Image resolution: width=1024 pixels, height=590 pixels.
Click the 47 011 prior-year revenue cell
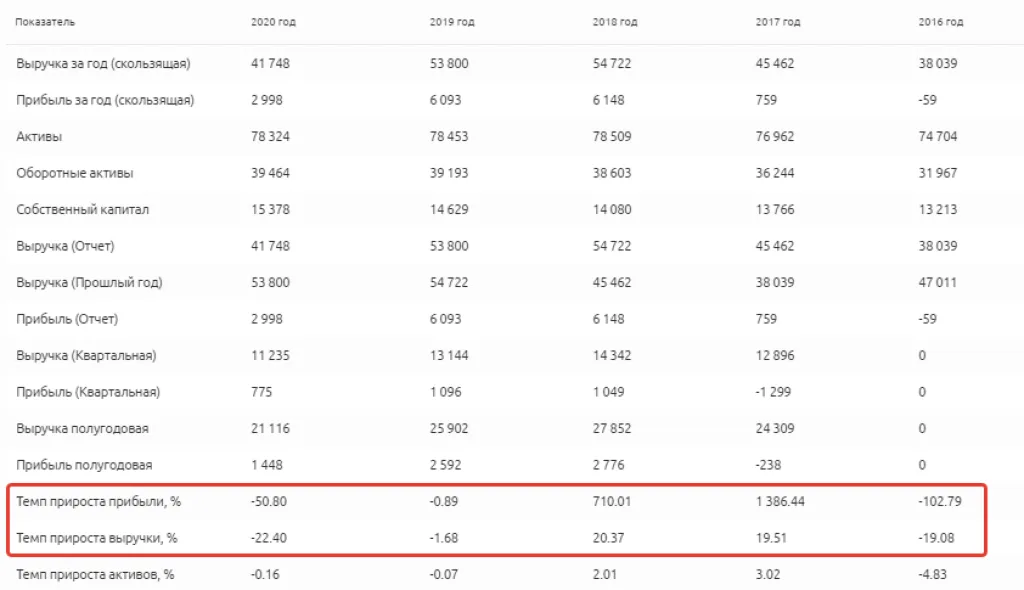pyautogui.click(x=937, y=283)
